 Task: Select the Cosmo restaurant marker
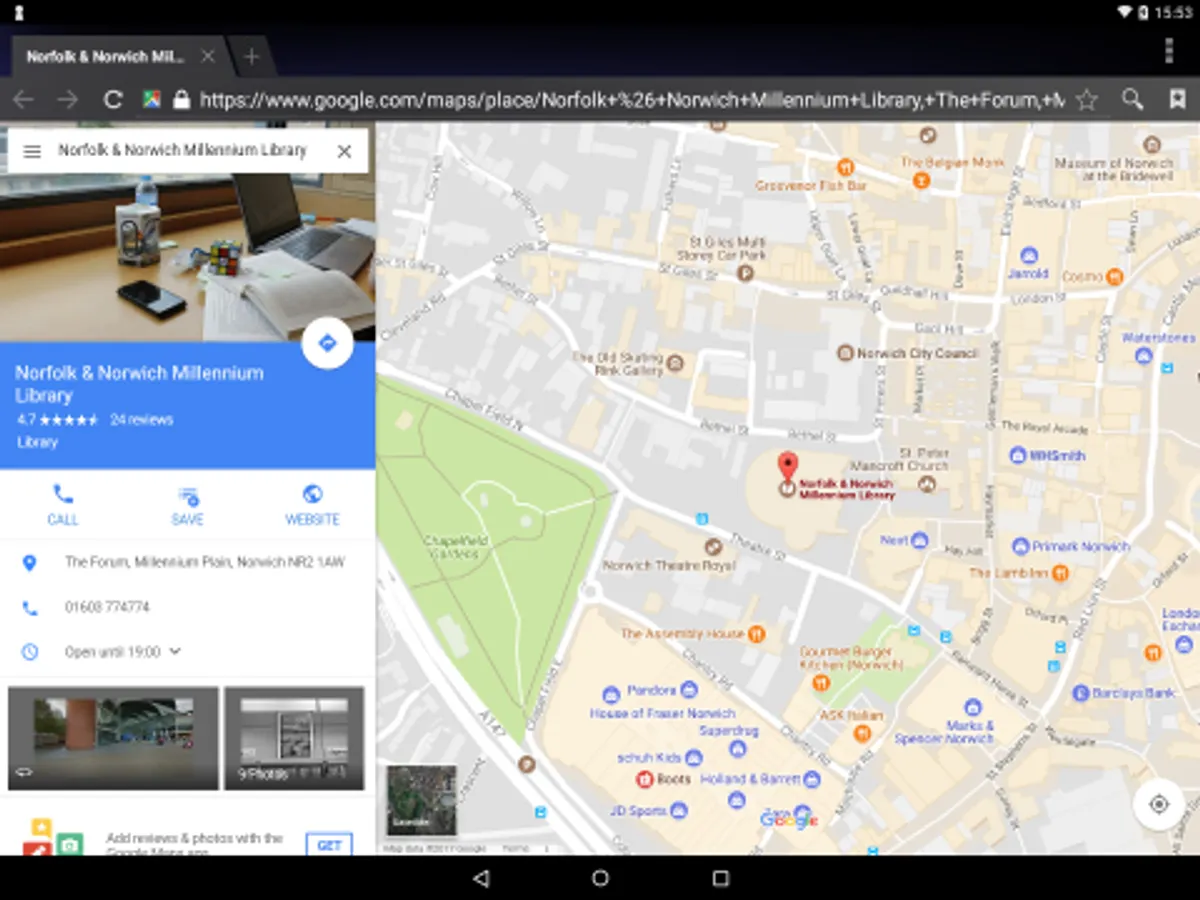click(x=1115, y=276)
